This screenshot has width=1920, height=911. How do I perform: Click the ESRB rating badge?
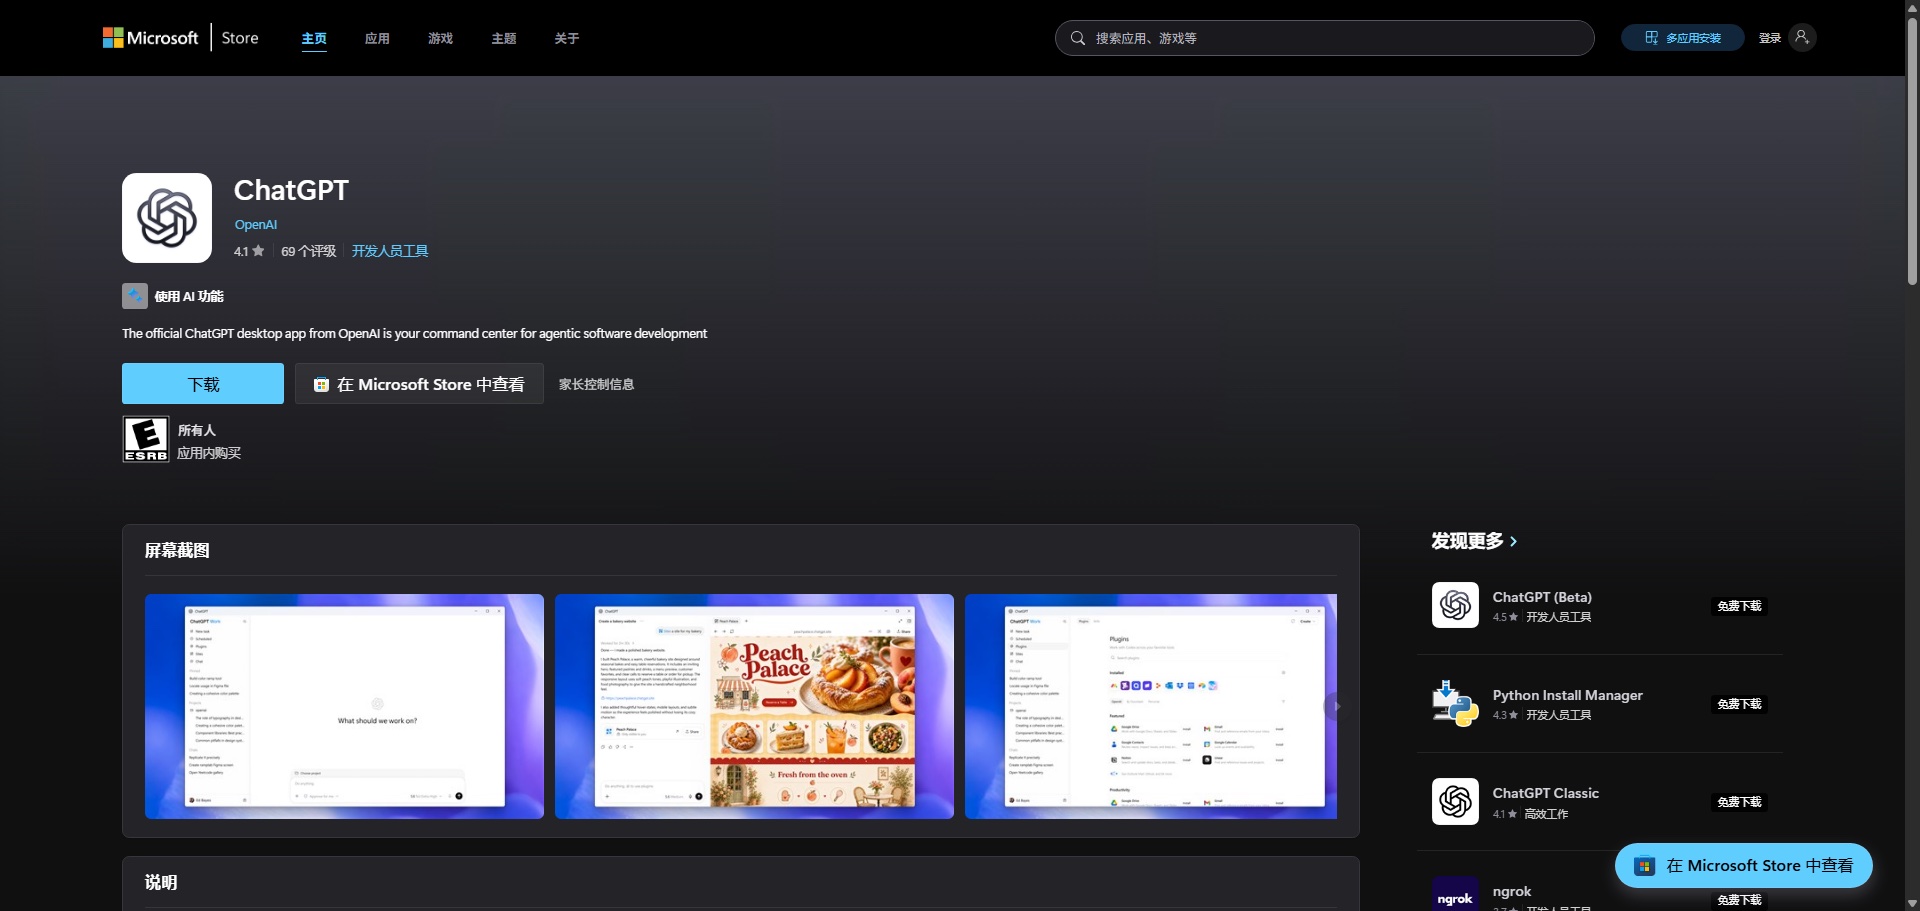click(x=146, y=440)
